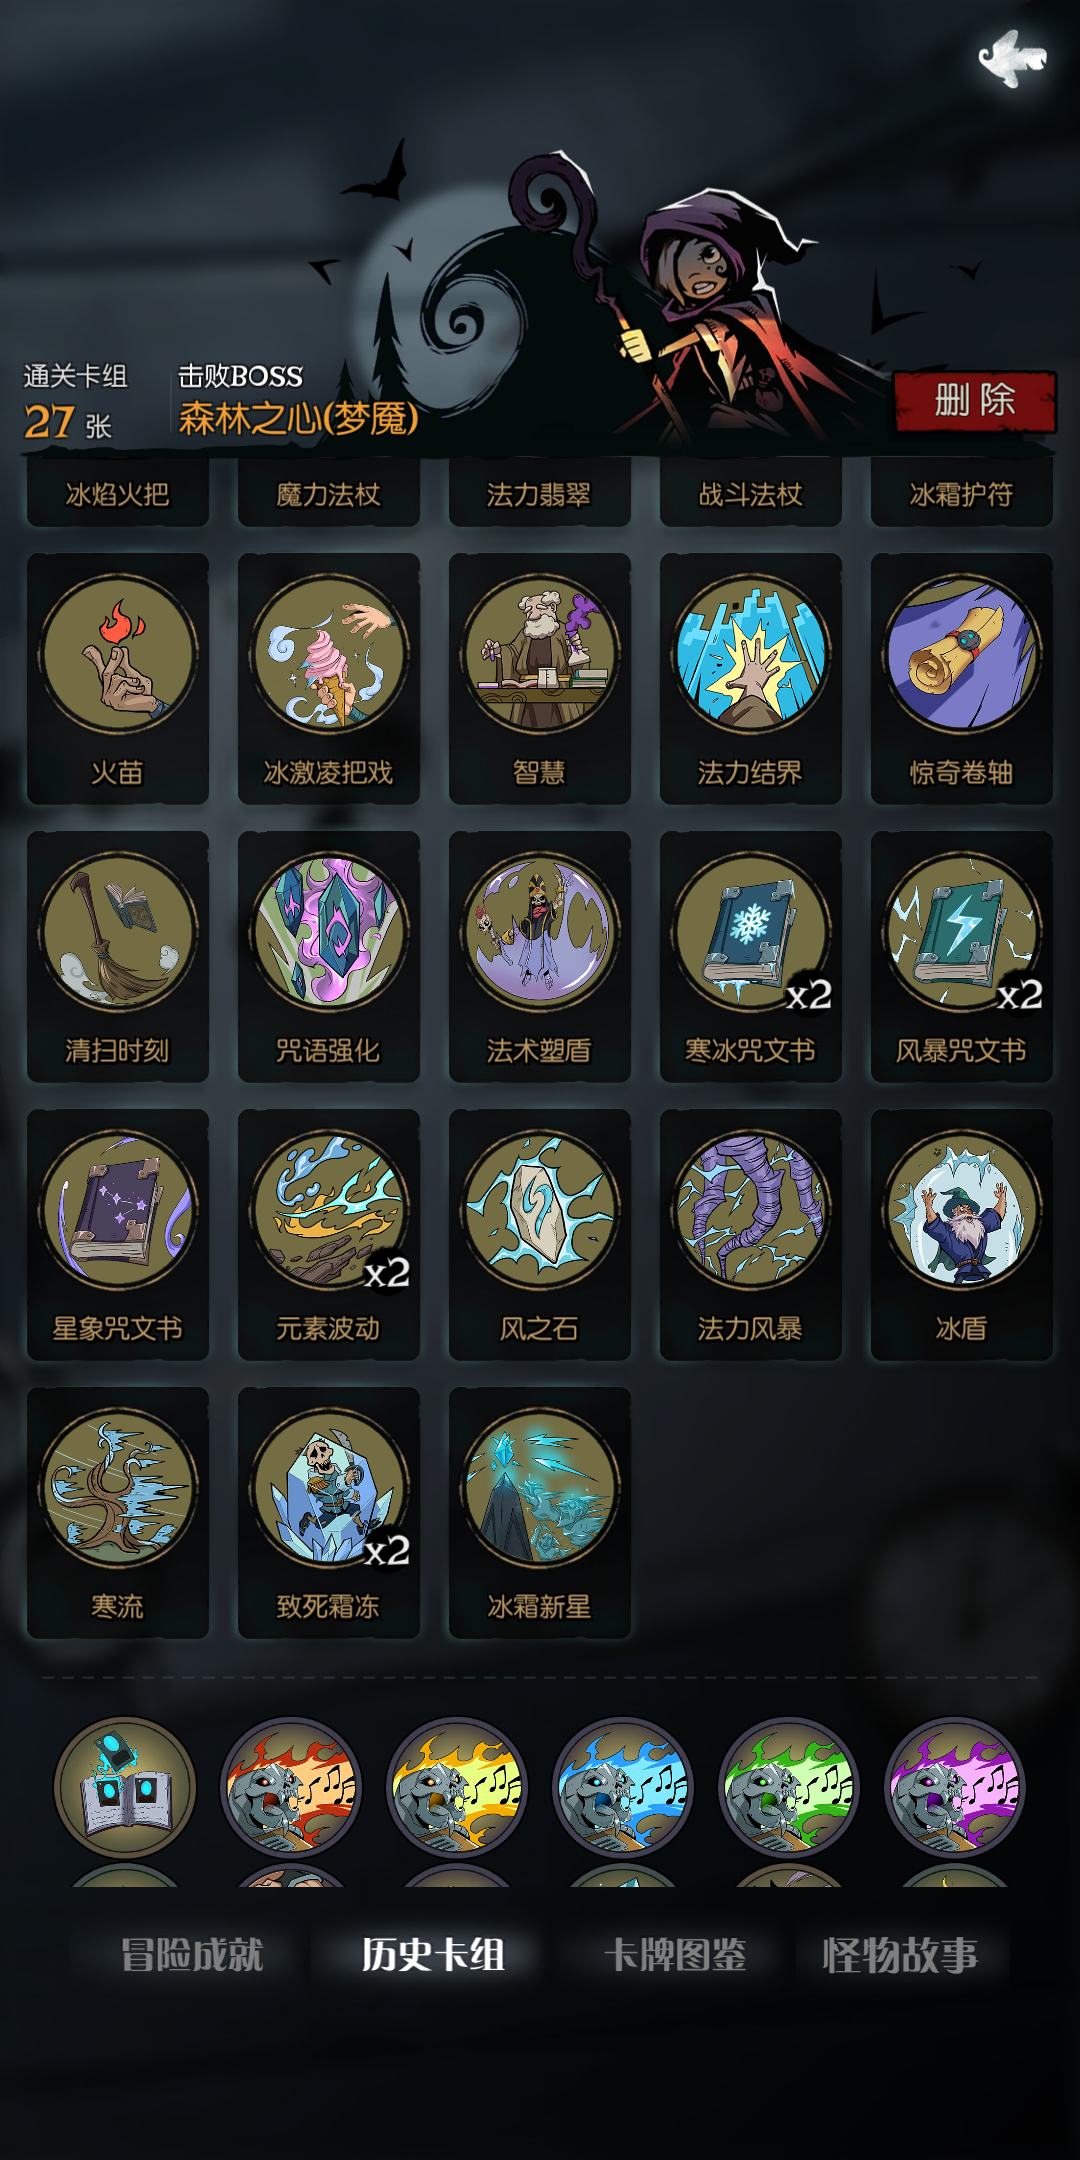1080x2160 pixels.
Task: Choose the purple flame skull talisman
Action: tap(955, 1788)
